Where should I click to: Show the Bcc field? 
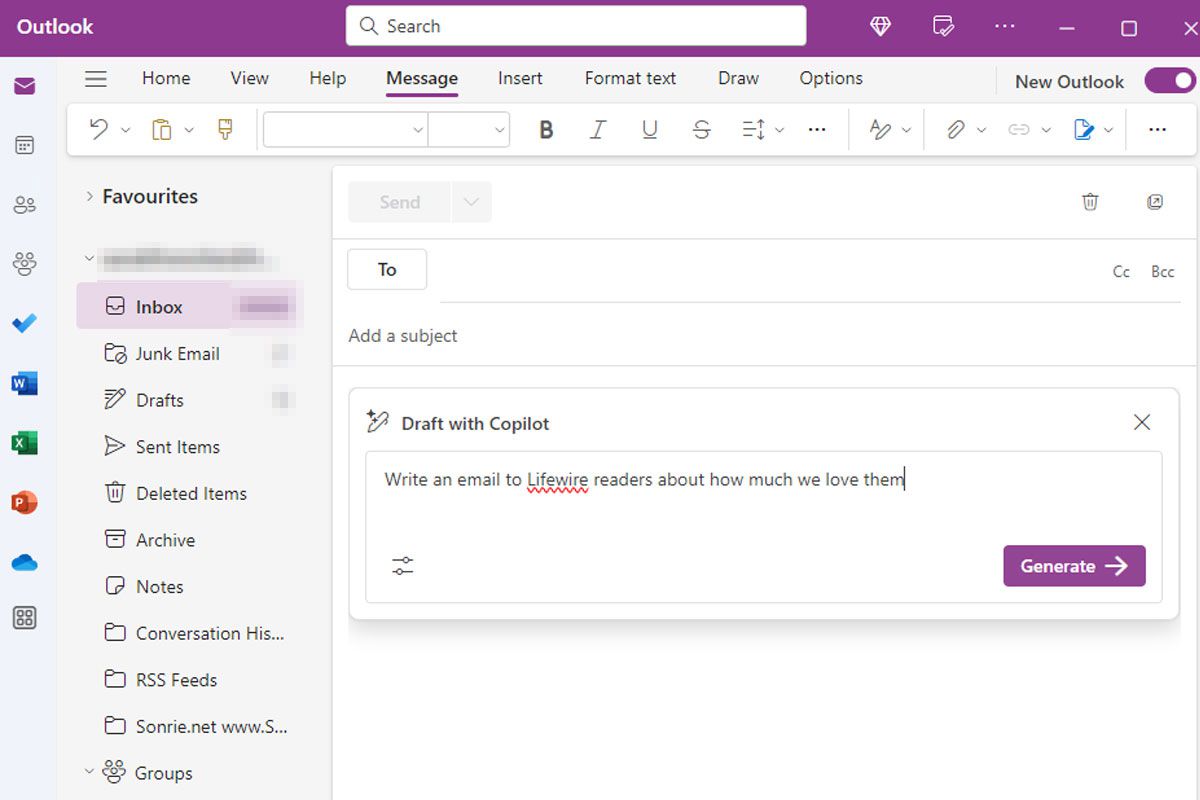(x=1162, y=272)
